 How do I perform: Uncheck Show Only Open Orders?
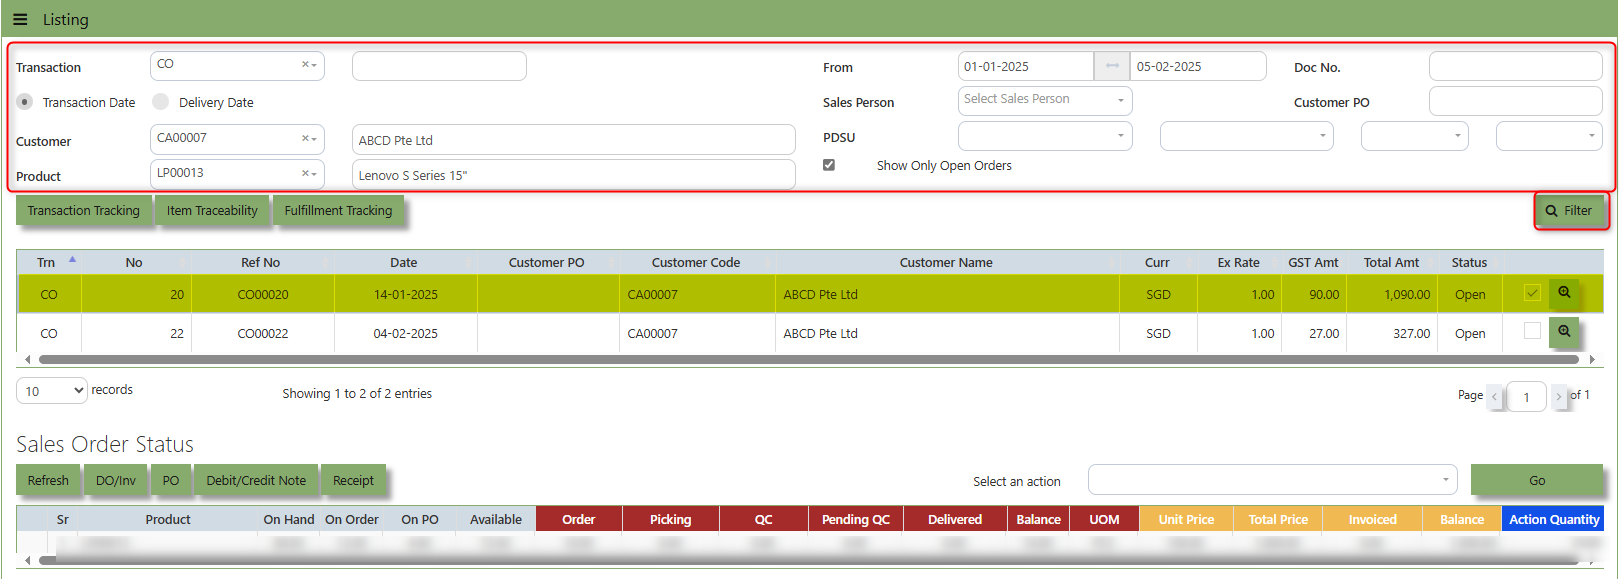(x=829, y=165)
